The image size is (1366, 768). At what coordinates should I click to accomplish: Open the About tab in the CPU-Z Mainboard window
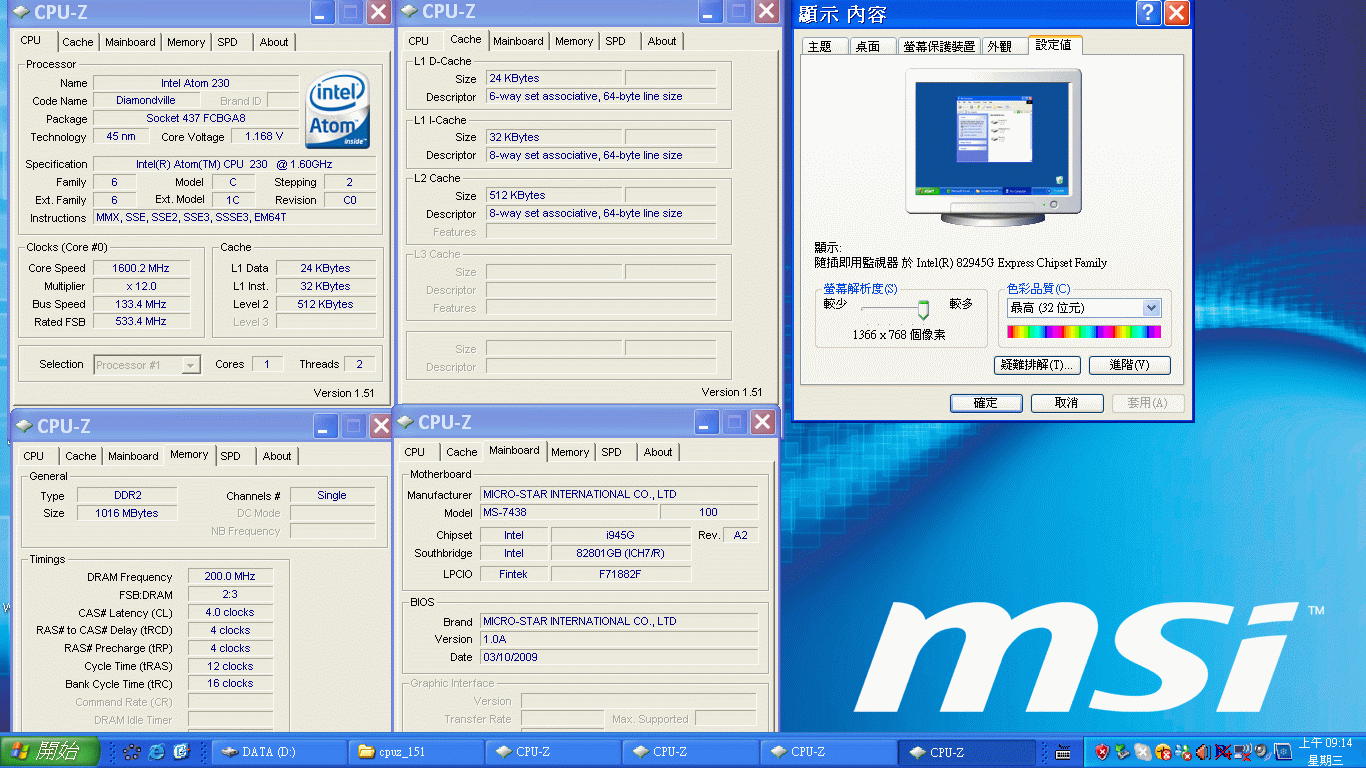658,452
